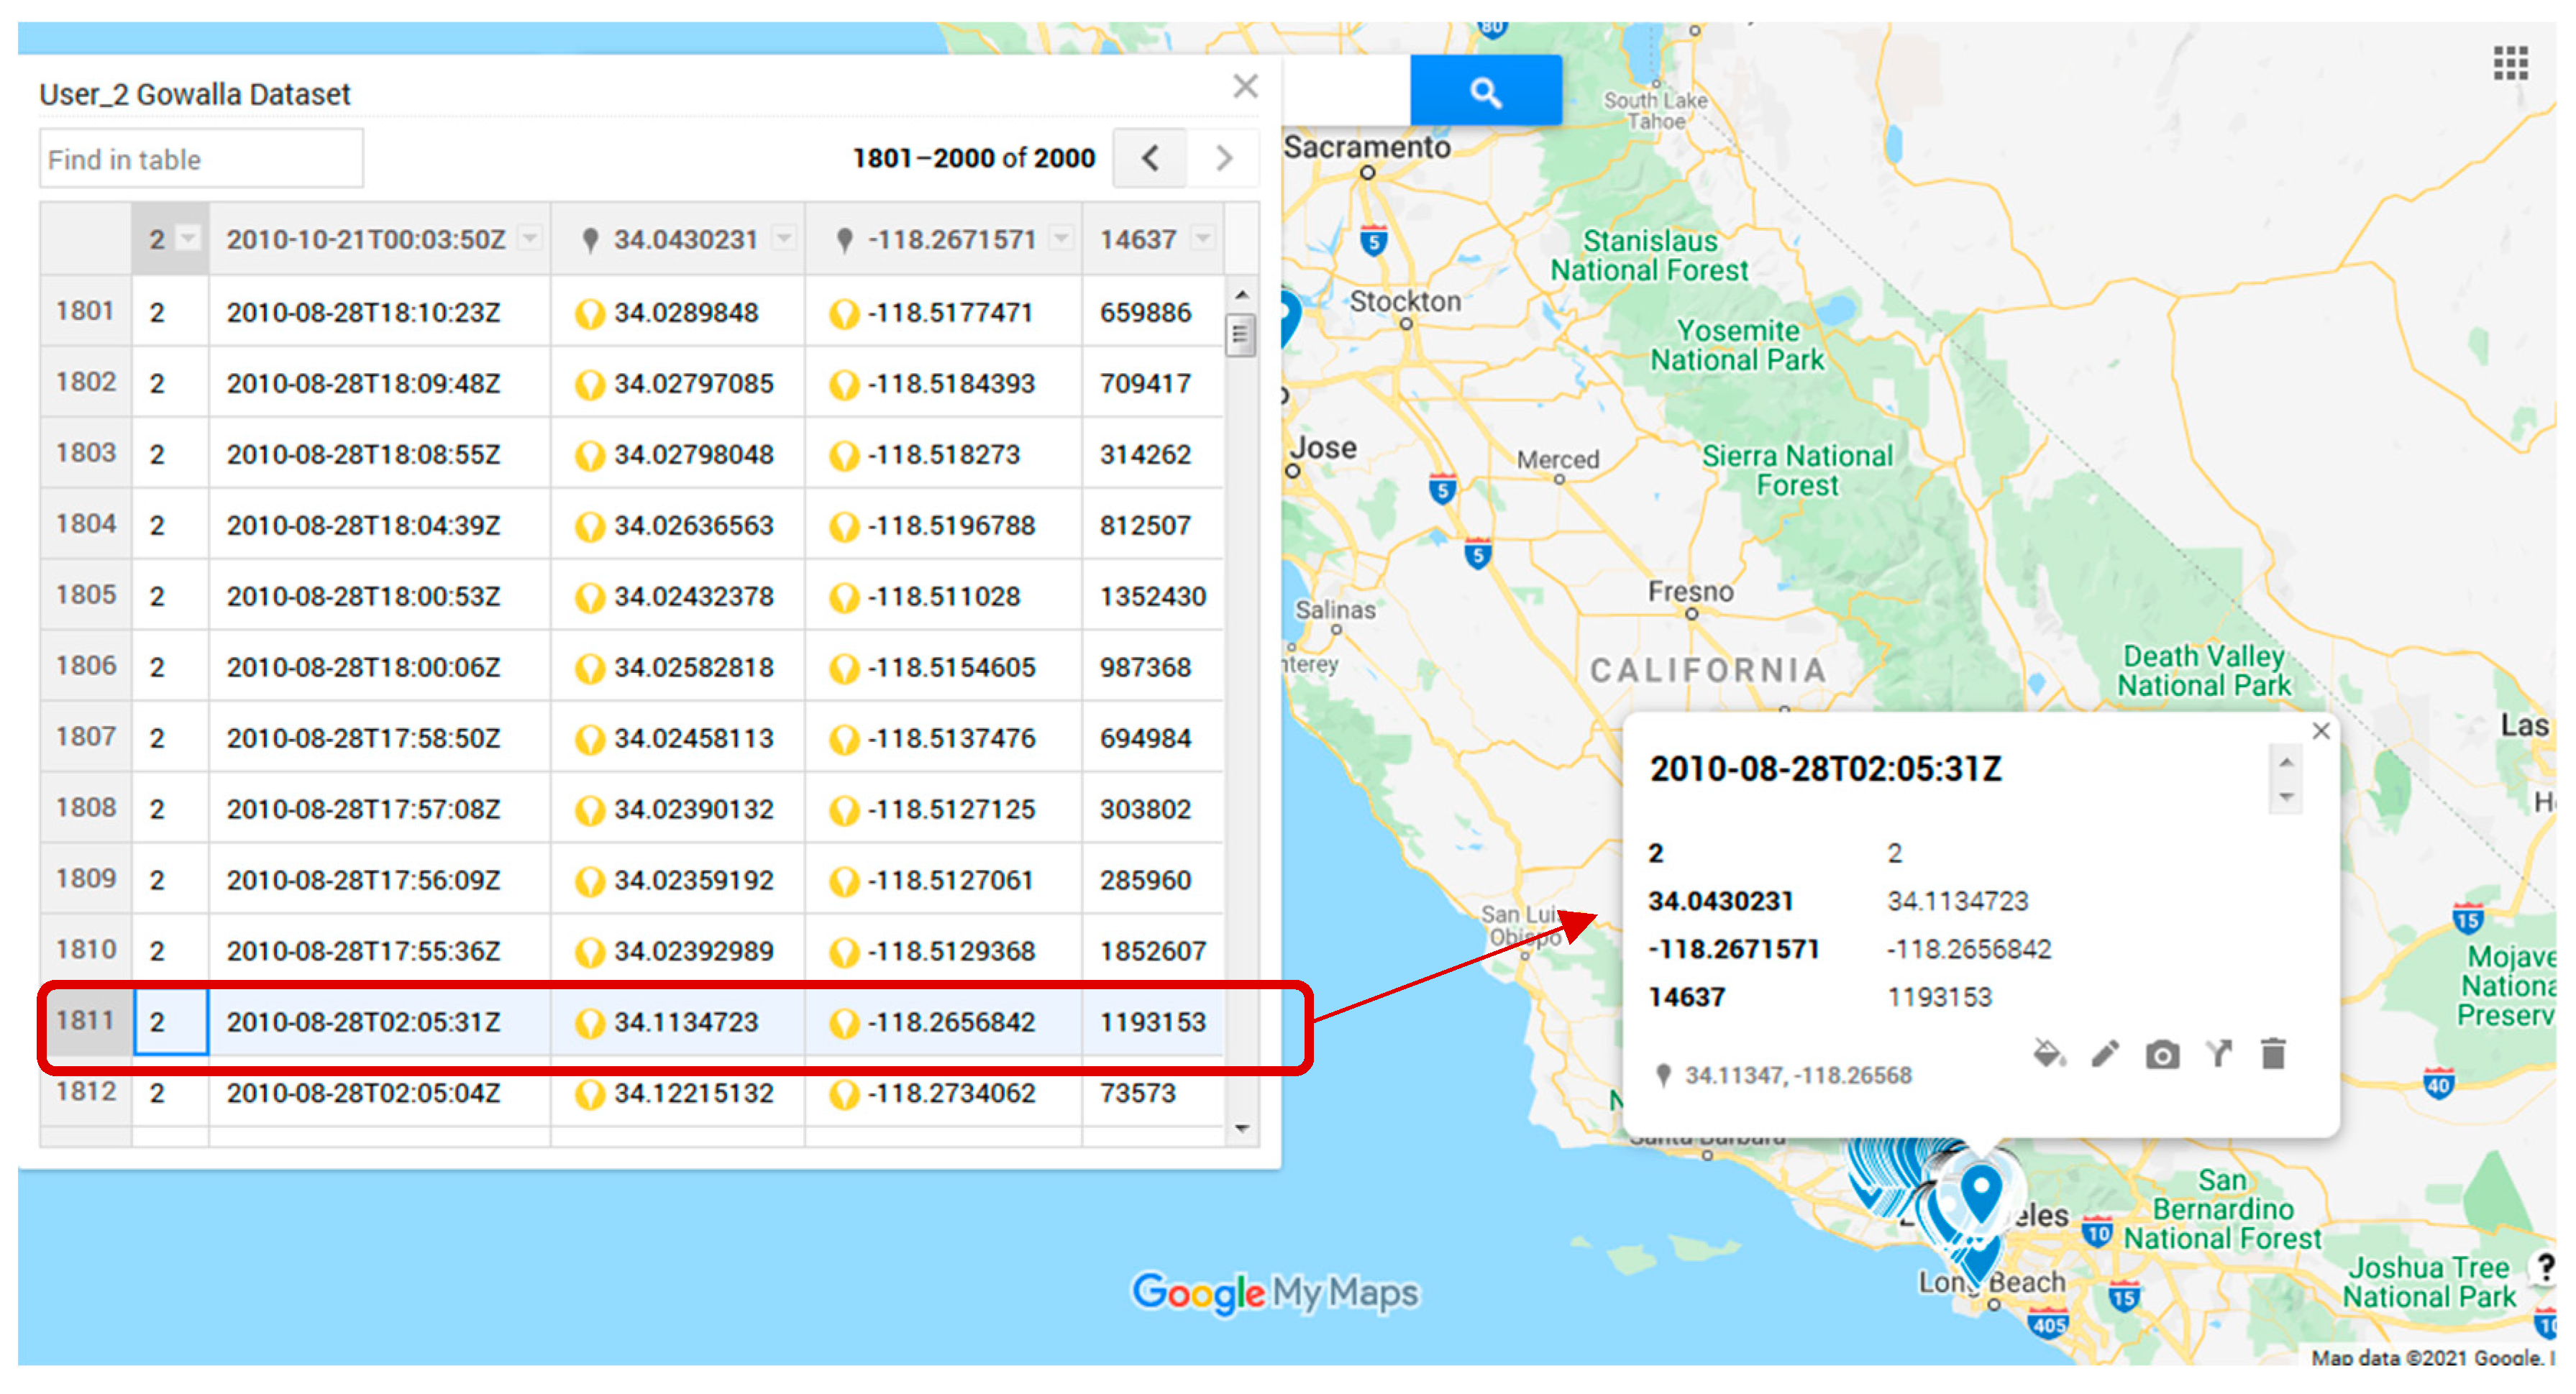
Task: Click table scrollbar down arrow
Action: click(x=1241, y=1128)
